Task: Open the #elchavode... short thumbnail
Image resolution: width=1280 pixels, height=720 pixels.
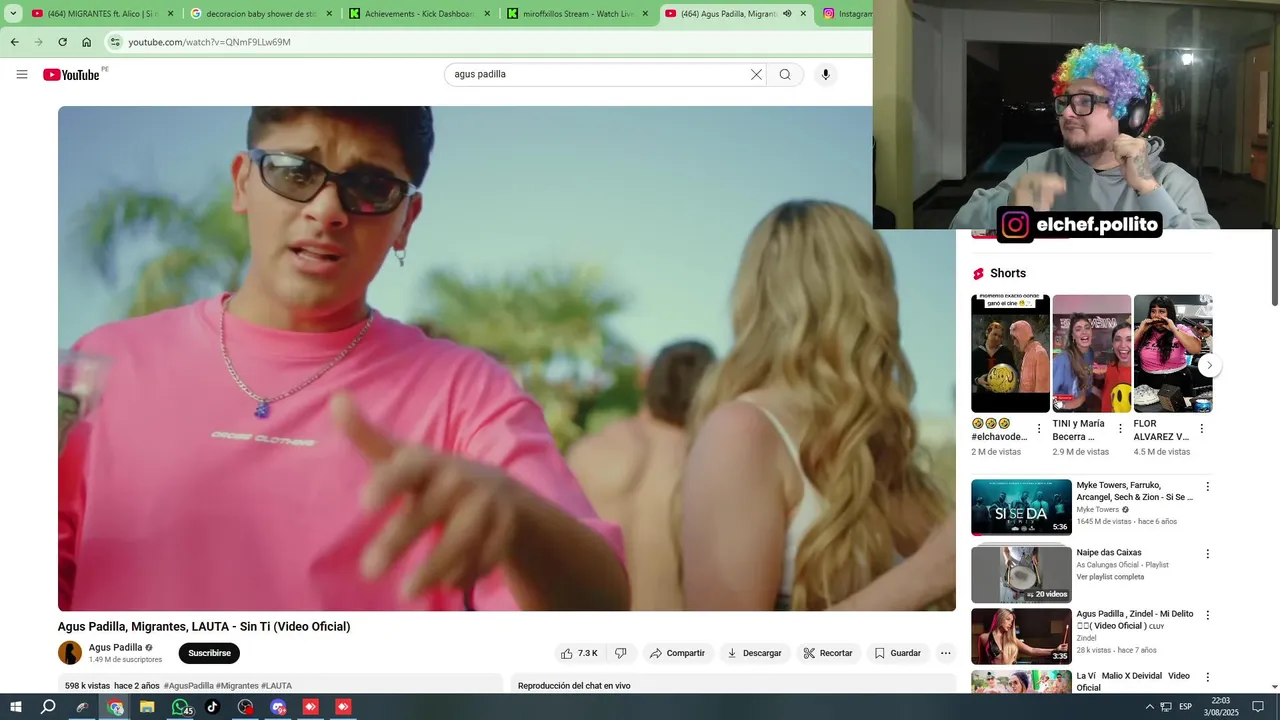Action: [x=1010, y=353]
